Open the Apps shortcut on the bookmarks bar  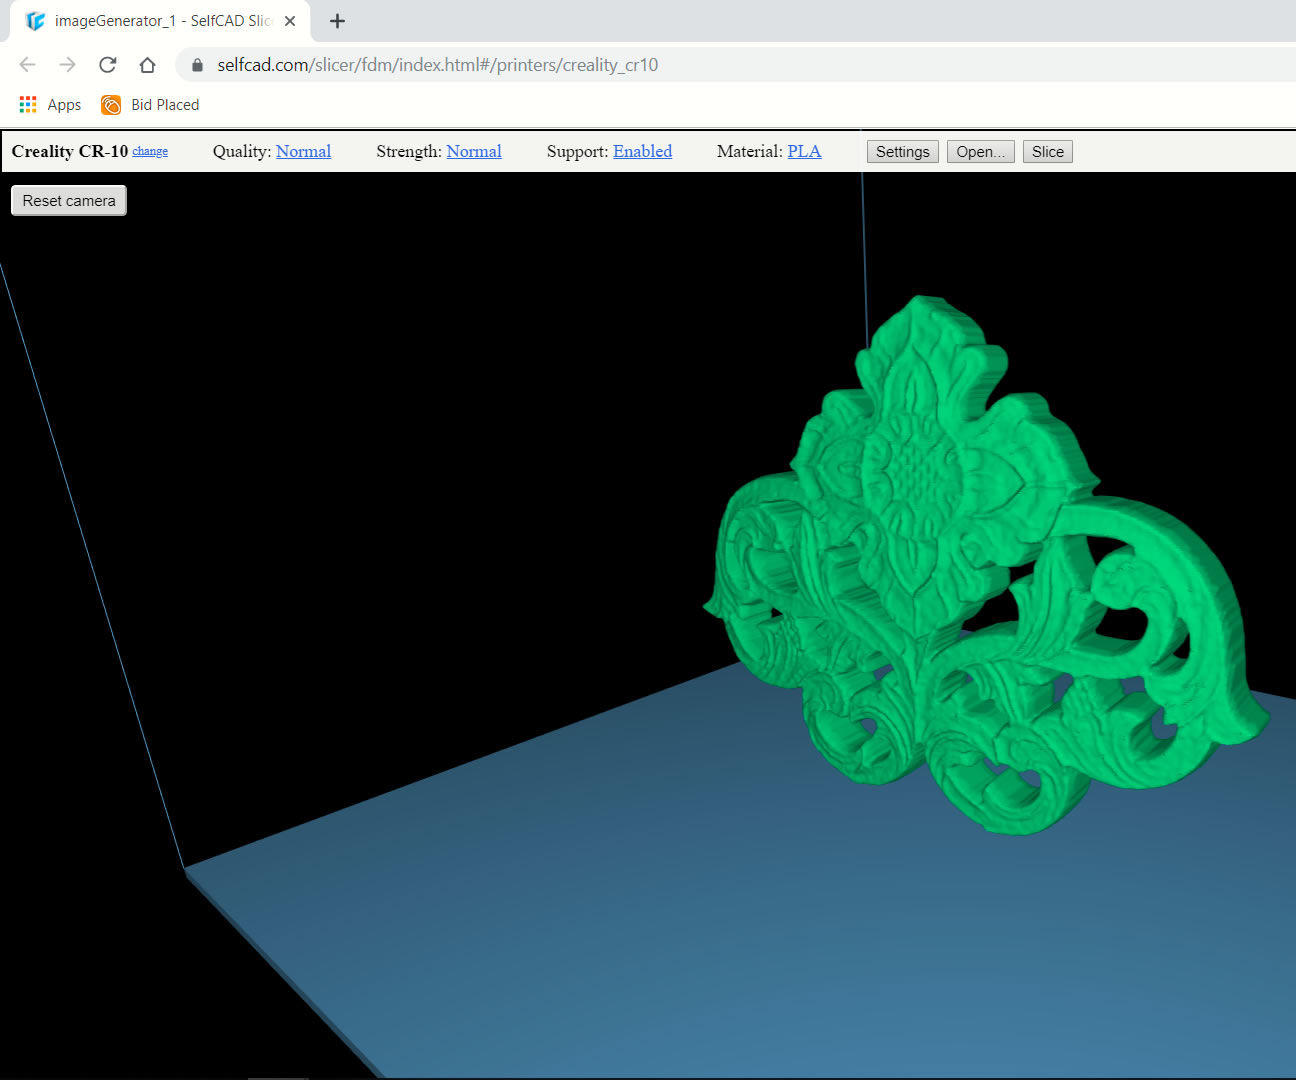(48, 104)
